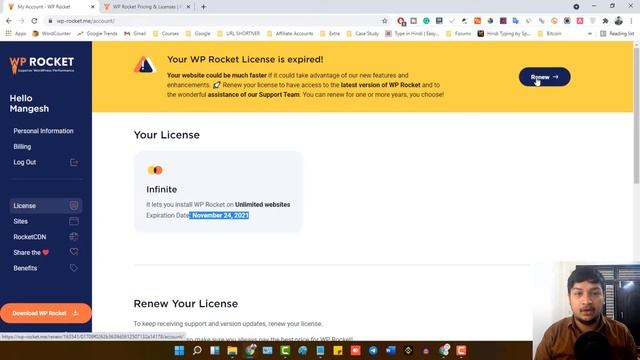Viewport: 640px width, 360px height.
Task: Click the Infinite plan badge icon
Action: coord(155,170)
